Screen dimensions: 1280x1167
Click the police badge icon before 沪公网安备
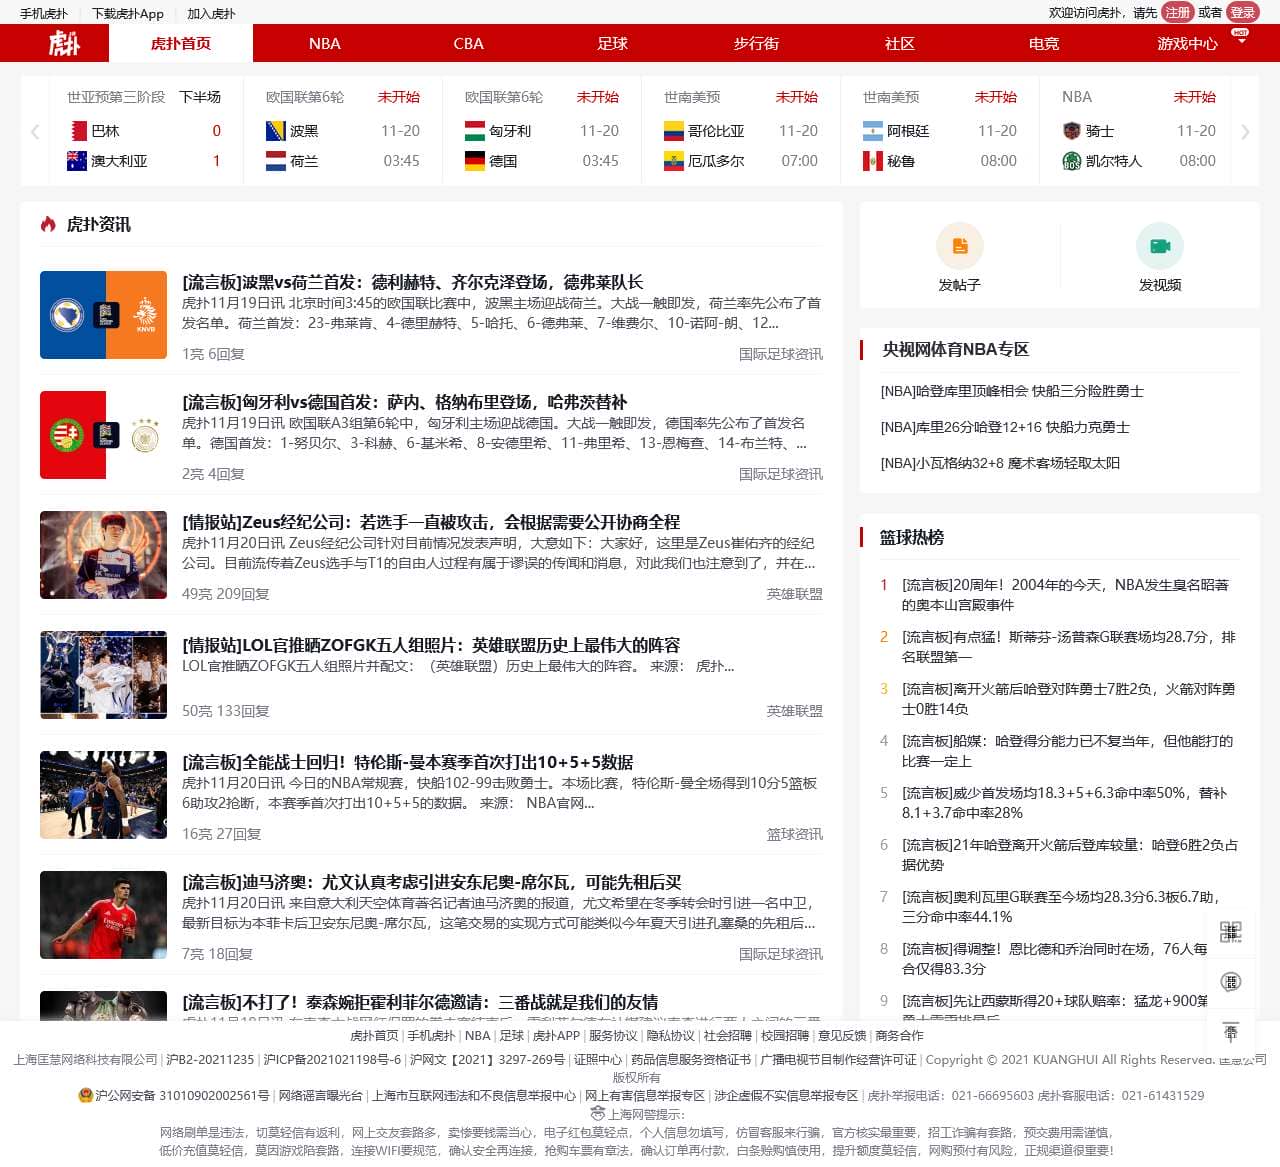coord(86,1095)
